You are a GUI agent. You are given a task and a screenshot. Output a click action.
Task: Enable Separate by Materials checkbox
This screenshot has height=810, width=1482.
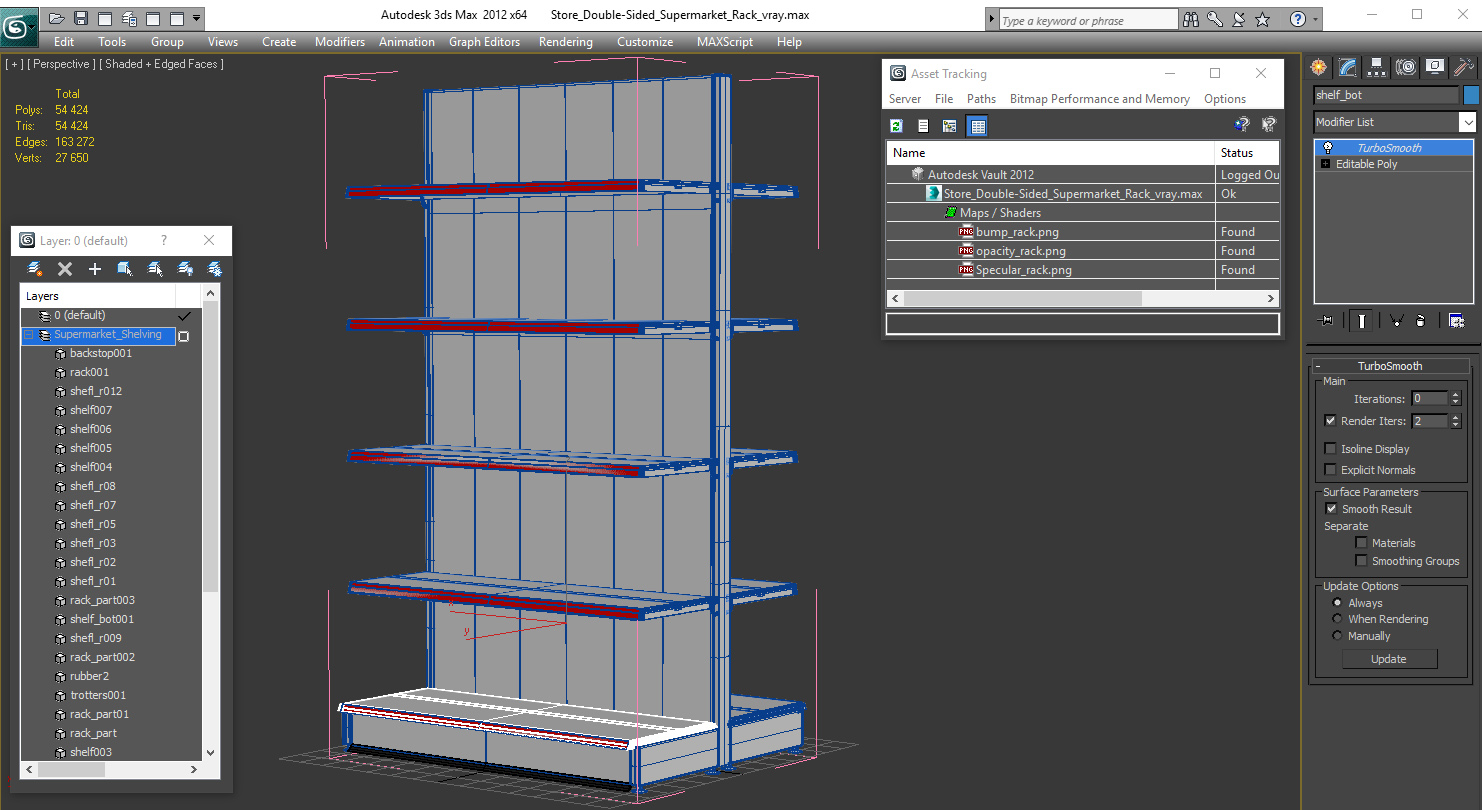coord(1361,543)
